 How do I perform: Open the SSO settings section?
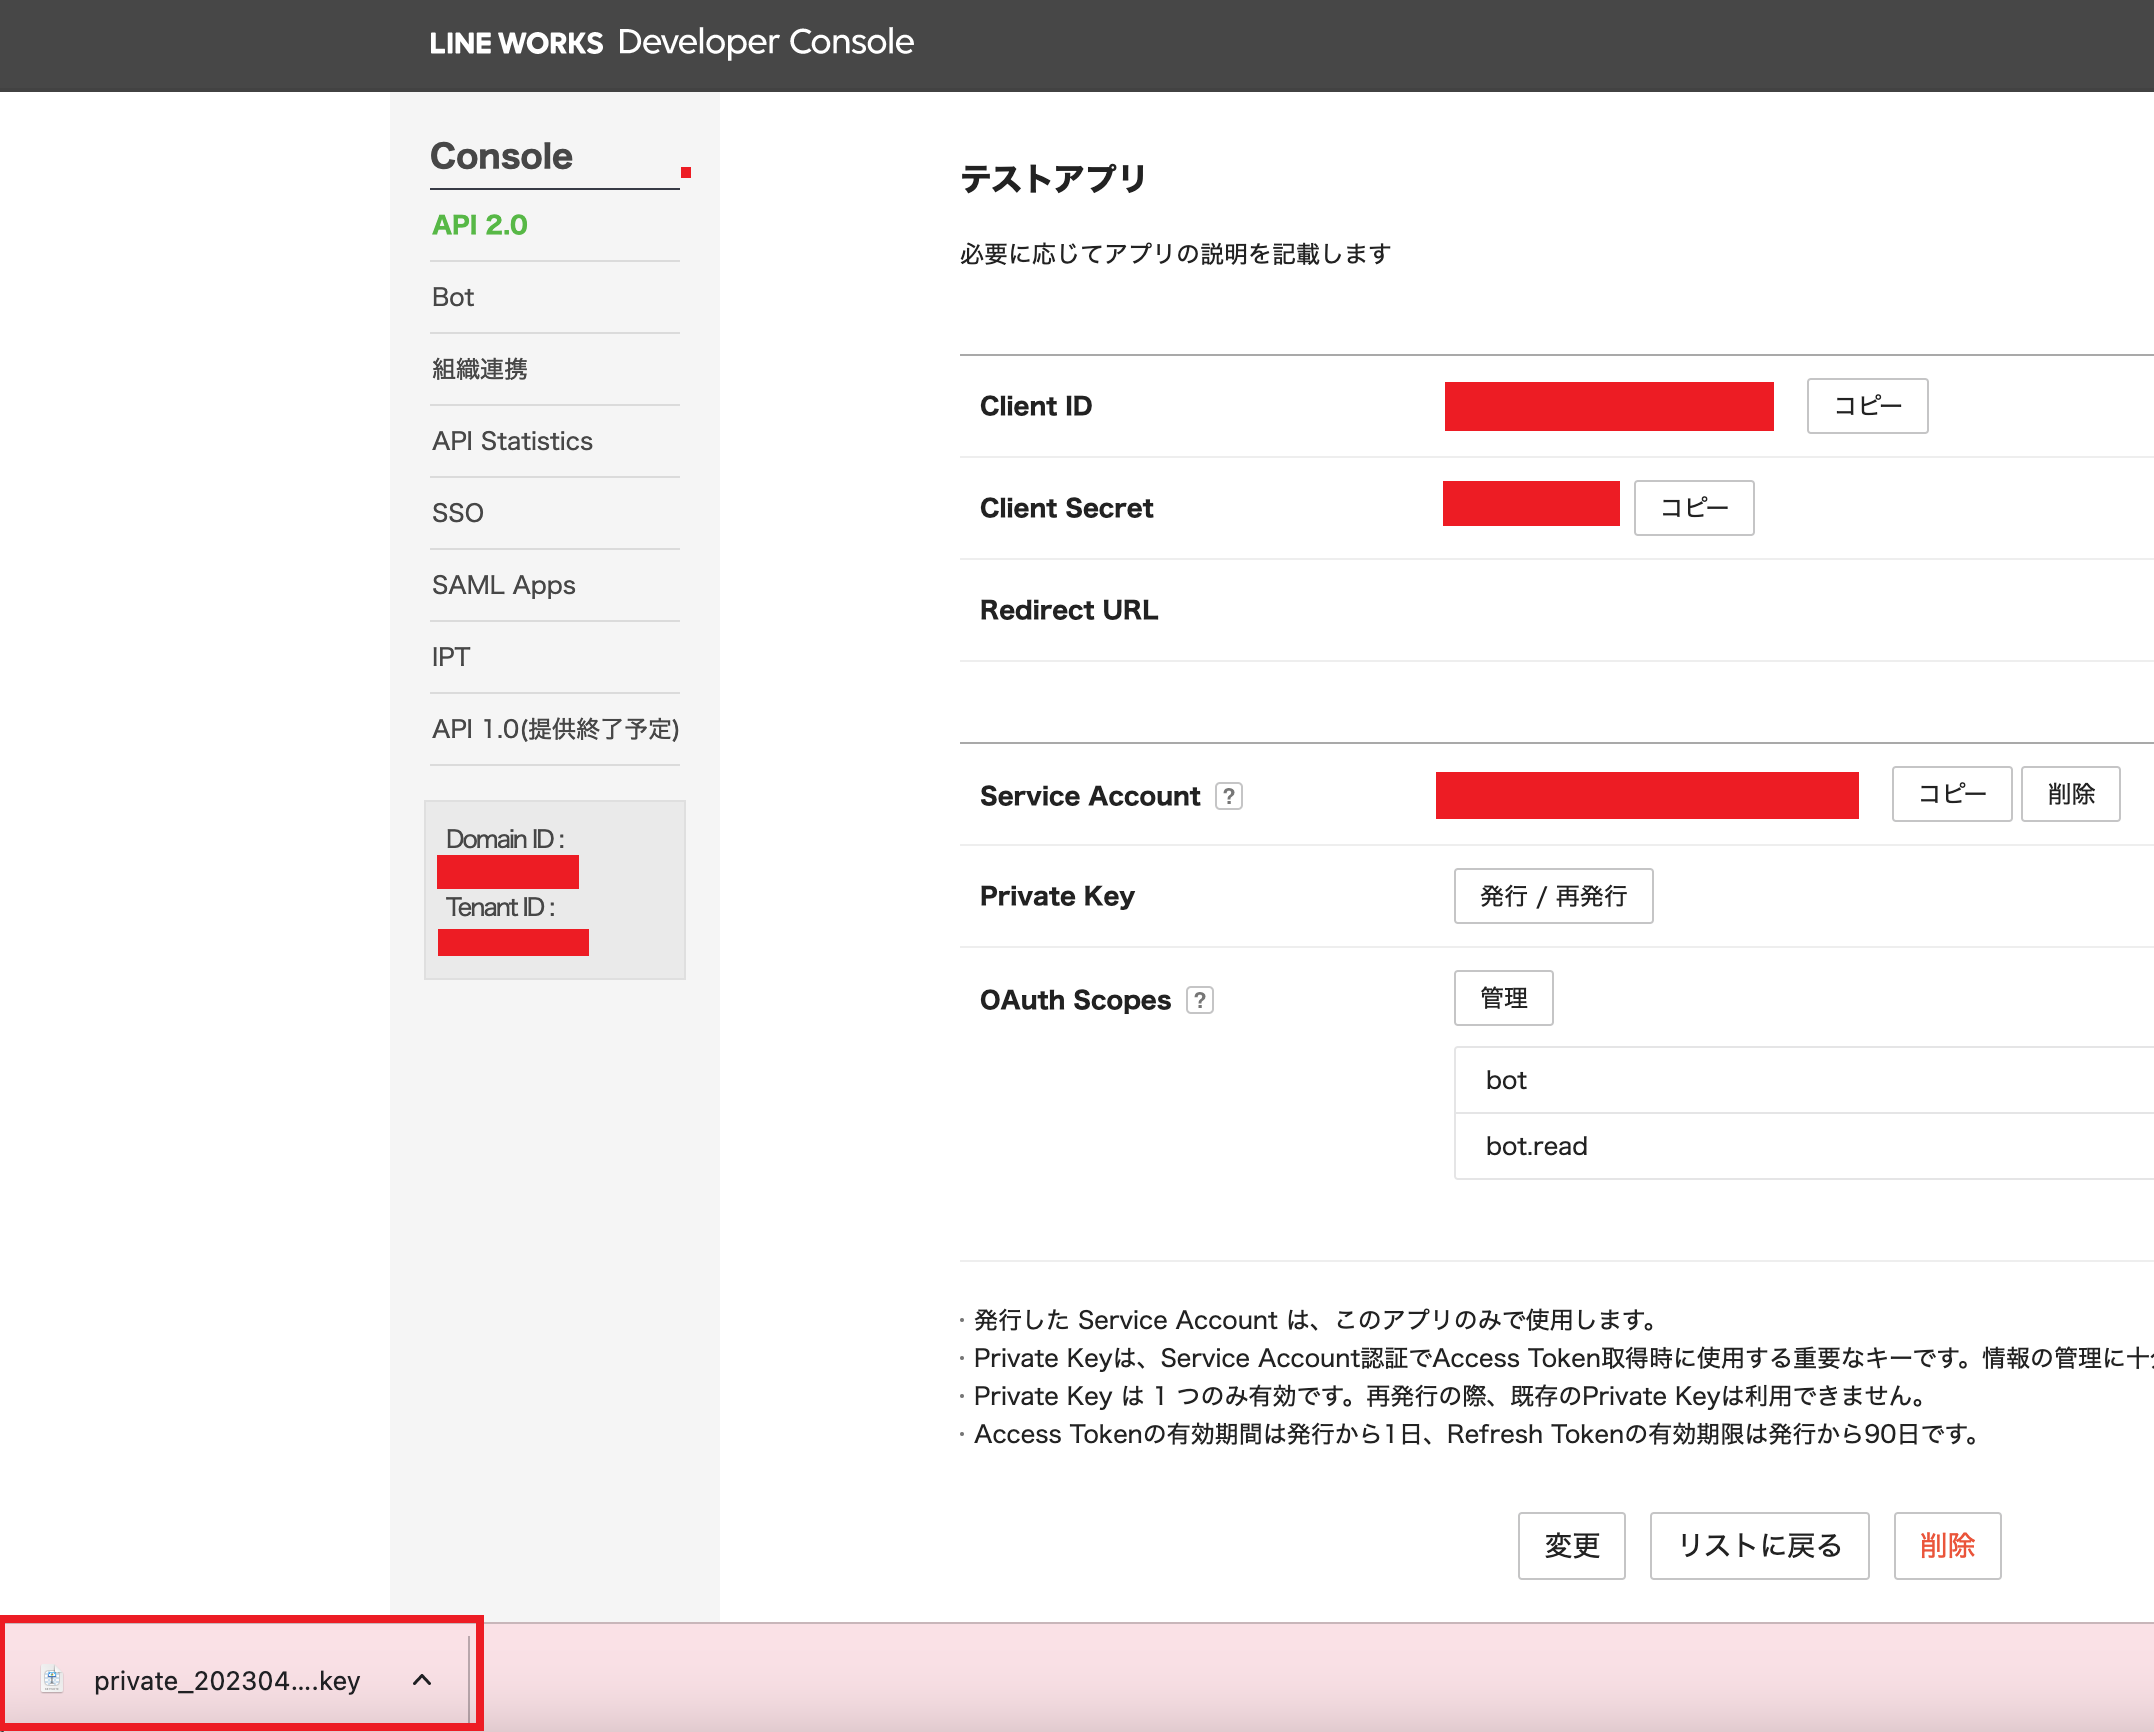click(457, 513)
